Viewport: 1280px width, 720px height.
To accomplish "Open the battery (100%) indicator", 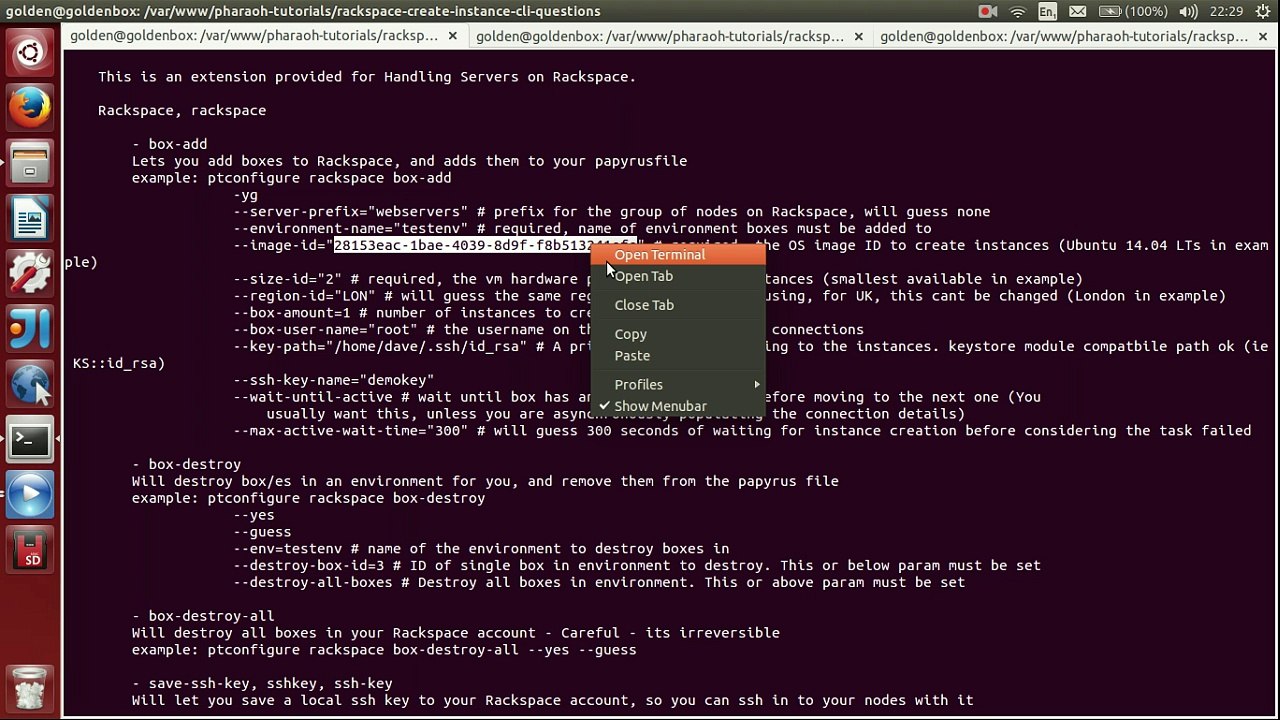I will pos(1134,11).
